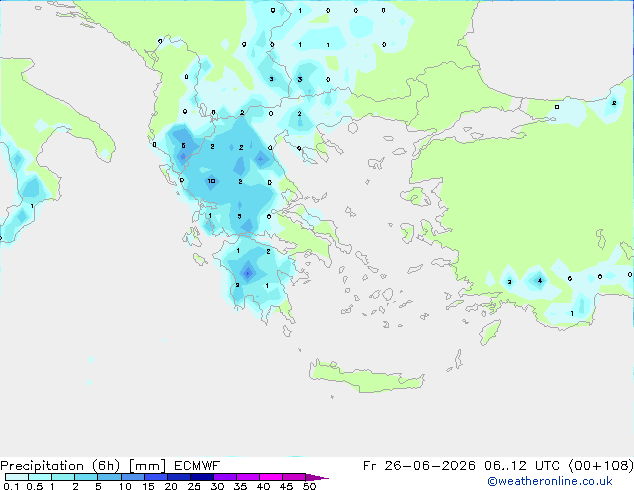634x490 pixels.
Task: Pick the legend swatch between 10 and 15
Action: (x=133, y=477)
